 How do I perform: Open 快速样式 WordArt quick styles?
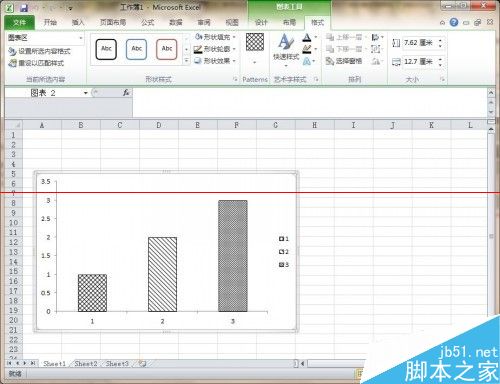286,50
